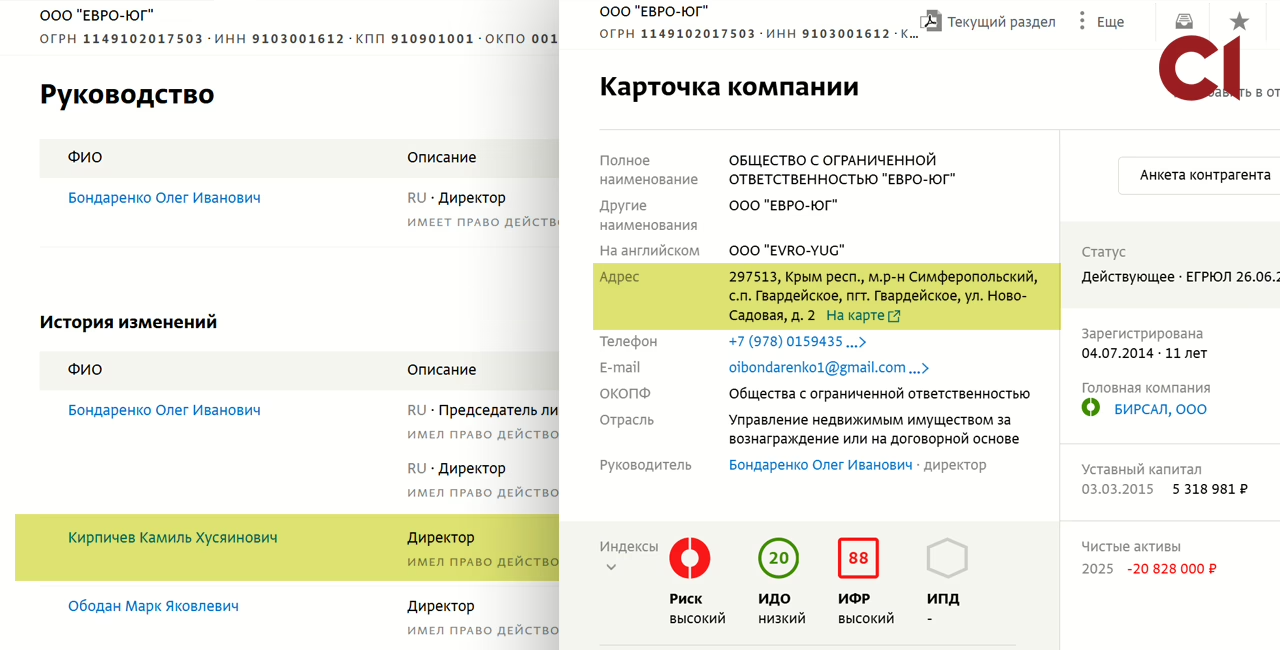Click the Руководство page heading
The height and width of the screenshot is (650, 1280).
click(x=127, y=94)
